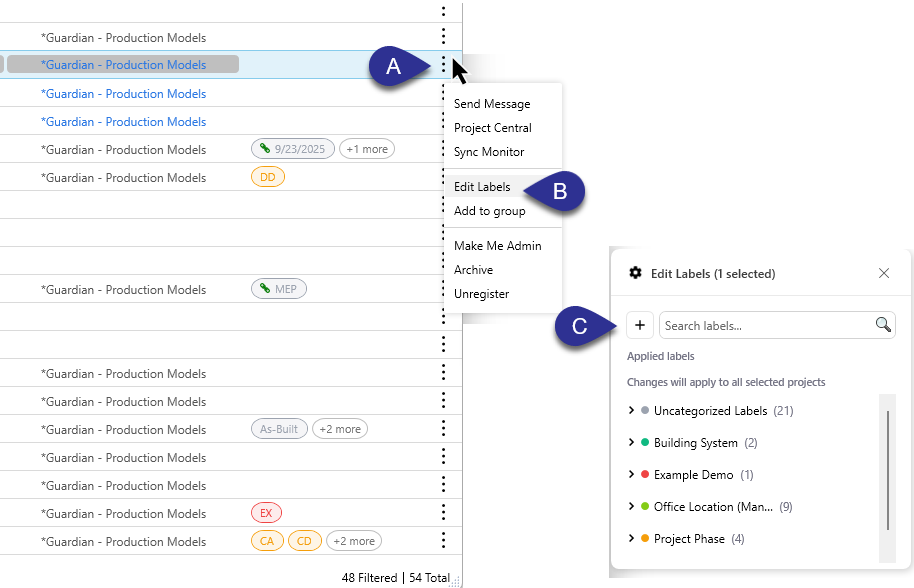
Task: Choose Project Central from the context menu
Action: [x=495, y=127]
